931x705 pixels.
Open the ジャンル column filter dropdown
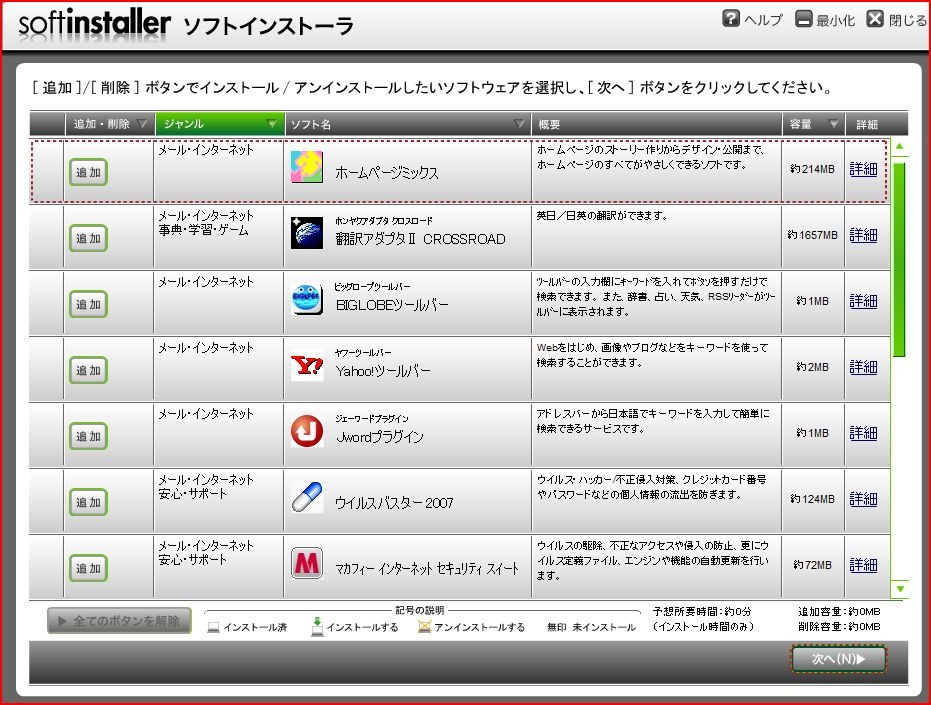pos(272,124)
